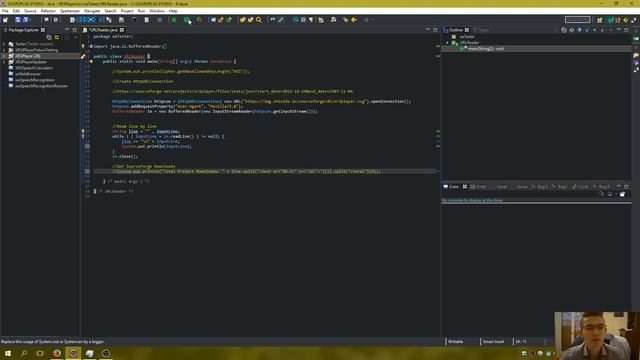Screen dimensions: 640x360
Task: Click Collapse All in Package Explorer
Action: (49, 37)
